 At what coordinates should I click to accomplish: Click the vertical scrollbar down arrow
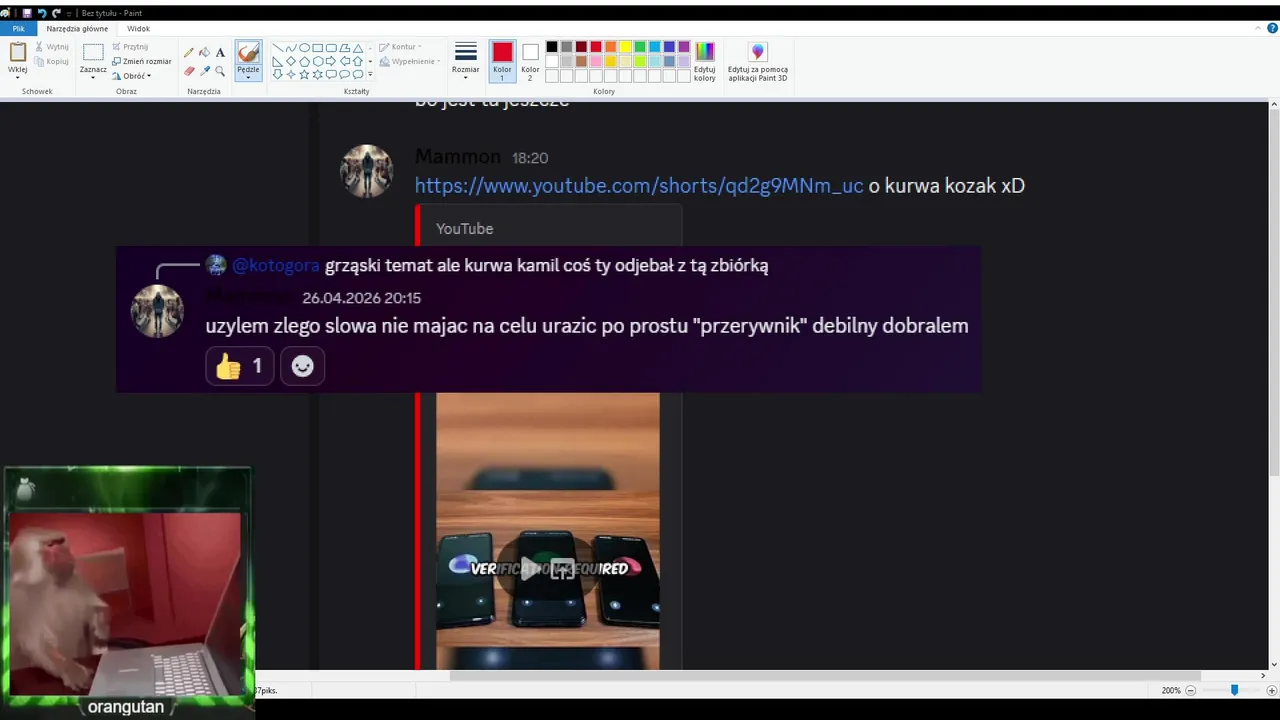pyautogui.click(x=1274, y=664)
